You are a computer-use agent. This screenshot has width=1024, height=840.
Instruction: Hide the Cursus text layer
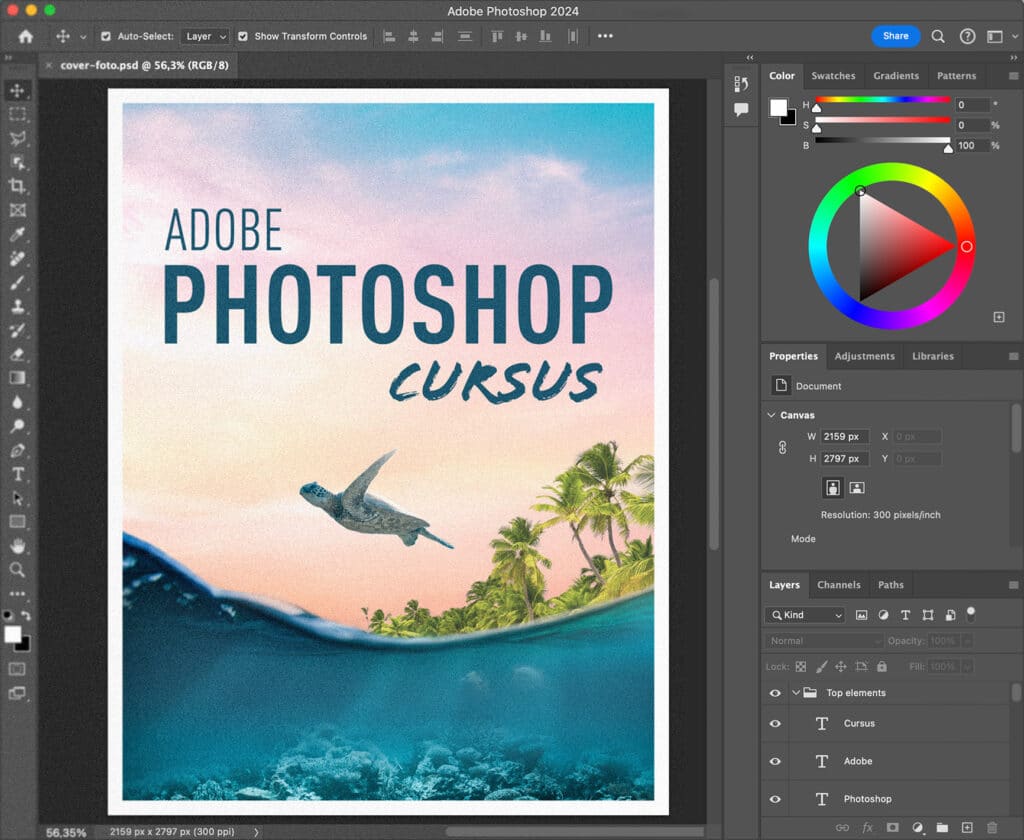[775, 724]
